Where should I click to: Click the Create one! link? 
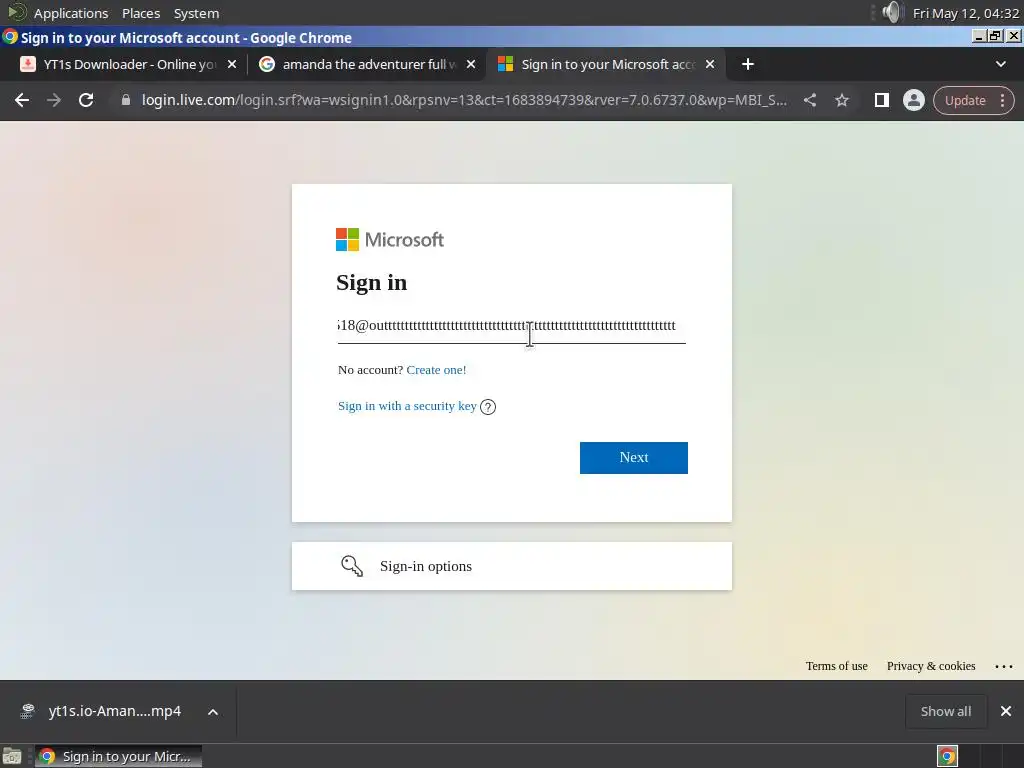click(436, 370)
